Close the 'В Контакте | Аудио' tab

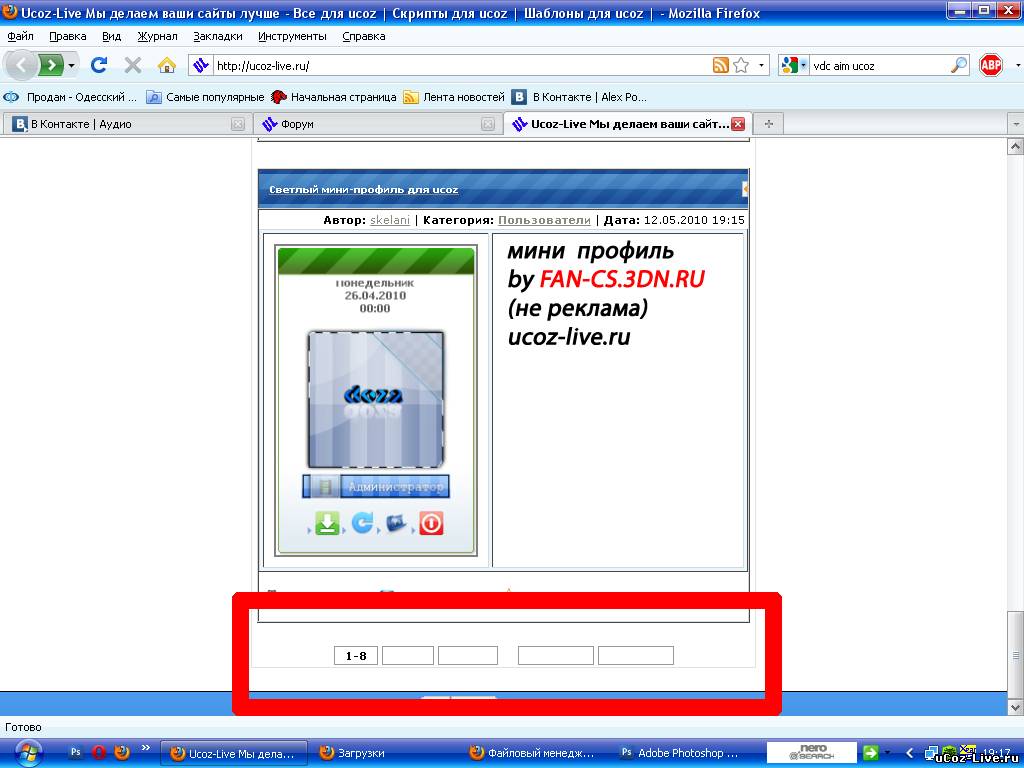pyautogui.click(x=238, y=124)
